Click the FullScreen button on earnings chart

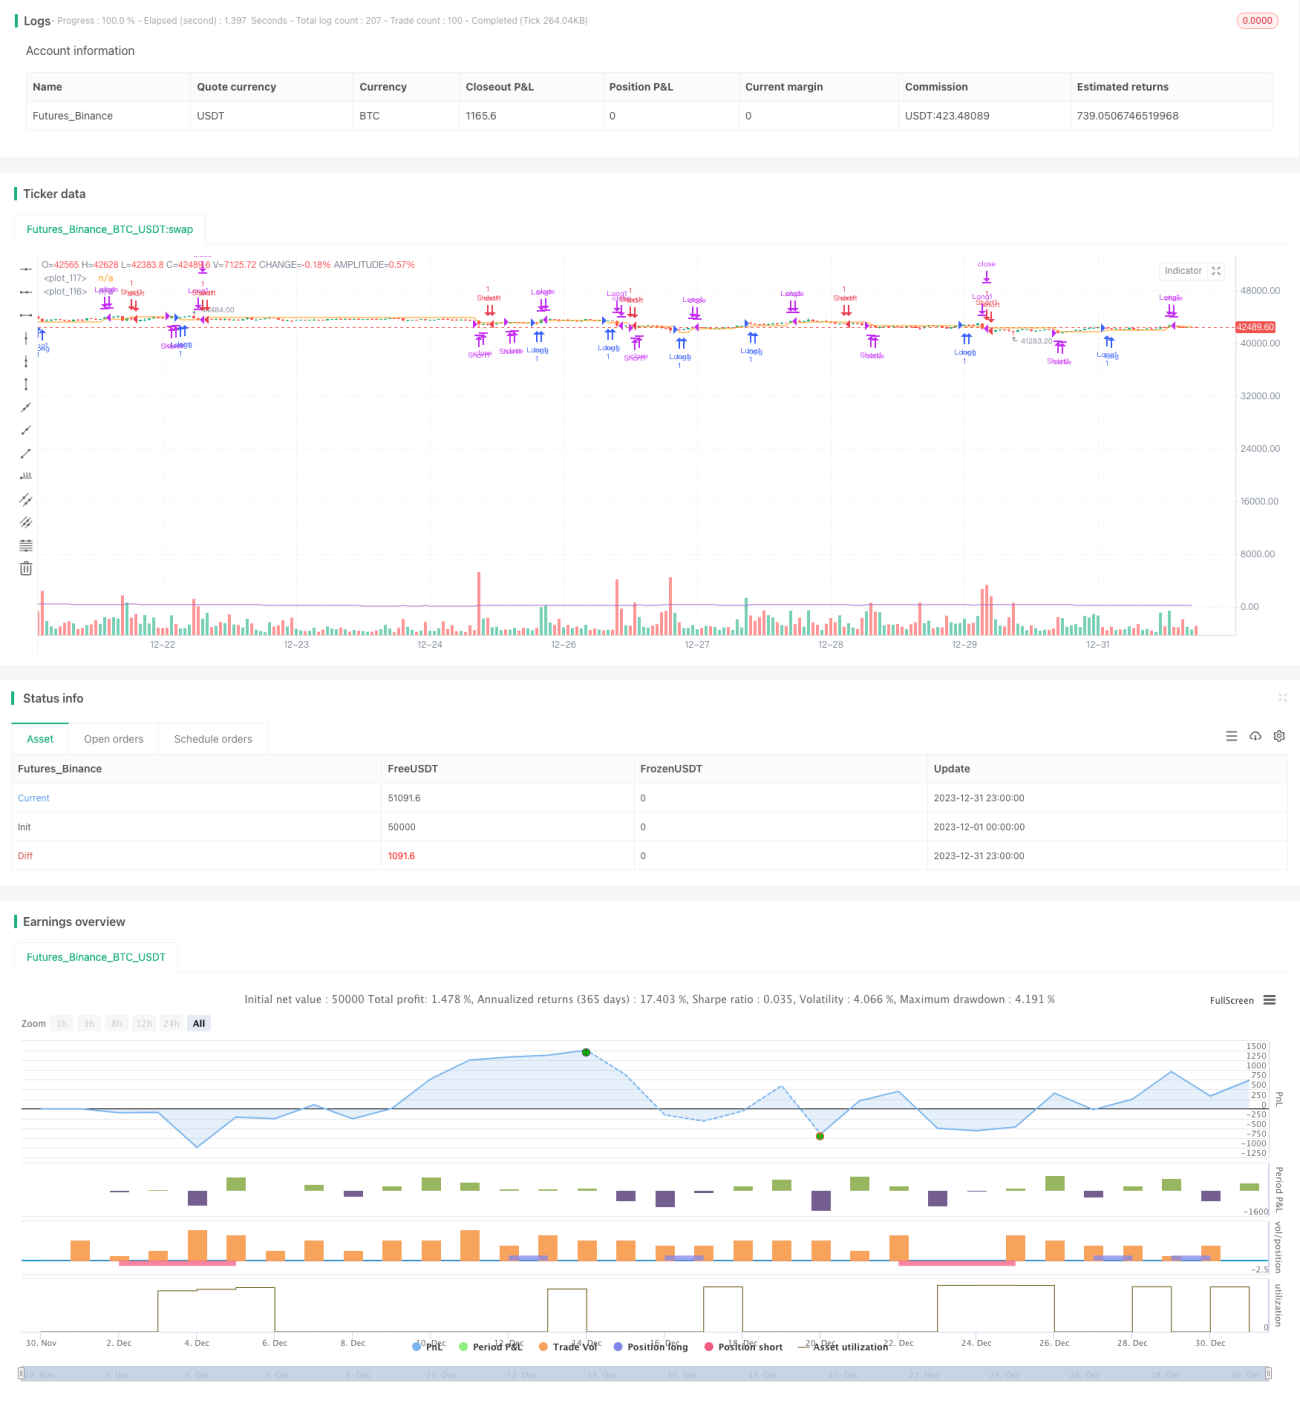1231,1000
